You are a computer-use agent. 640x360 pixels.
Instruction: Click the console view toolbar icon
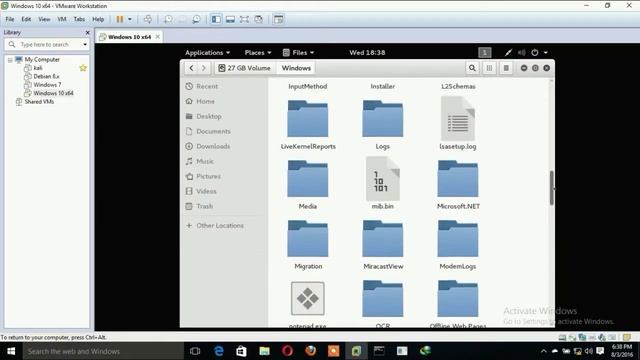[278, 19]
